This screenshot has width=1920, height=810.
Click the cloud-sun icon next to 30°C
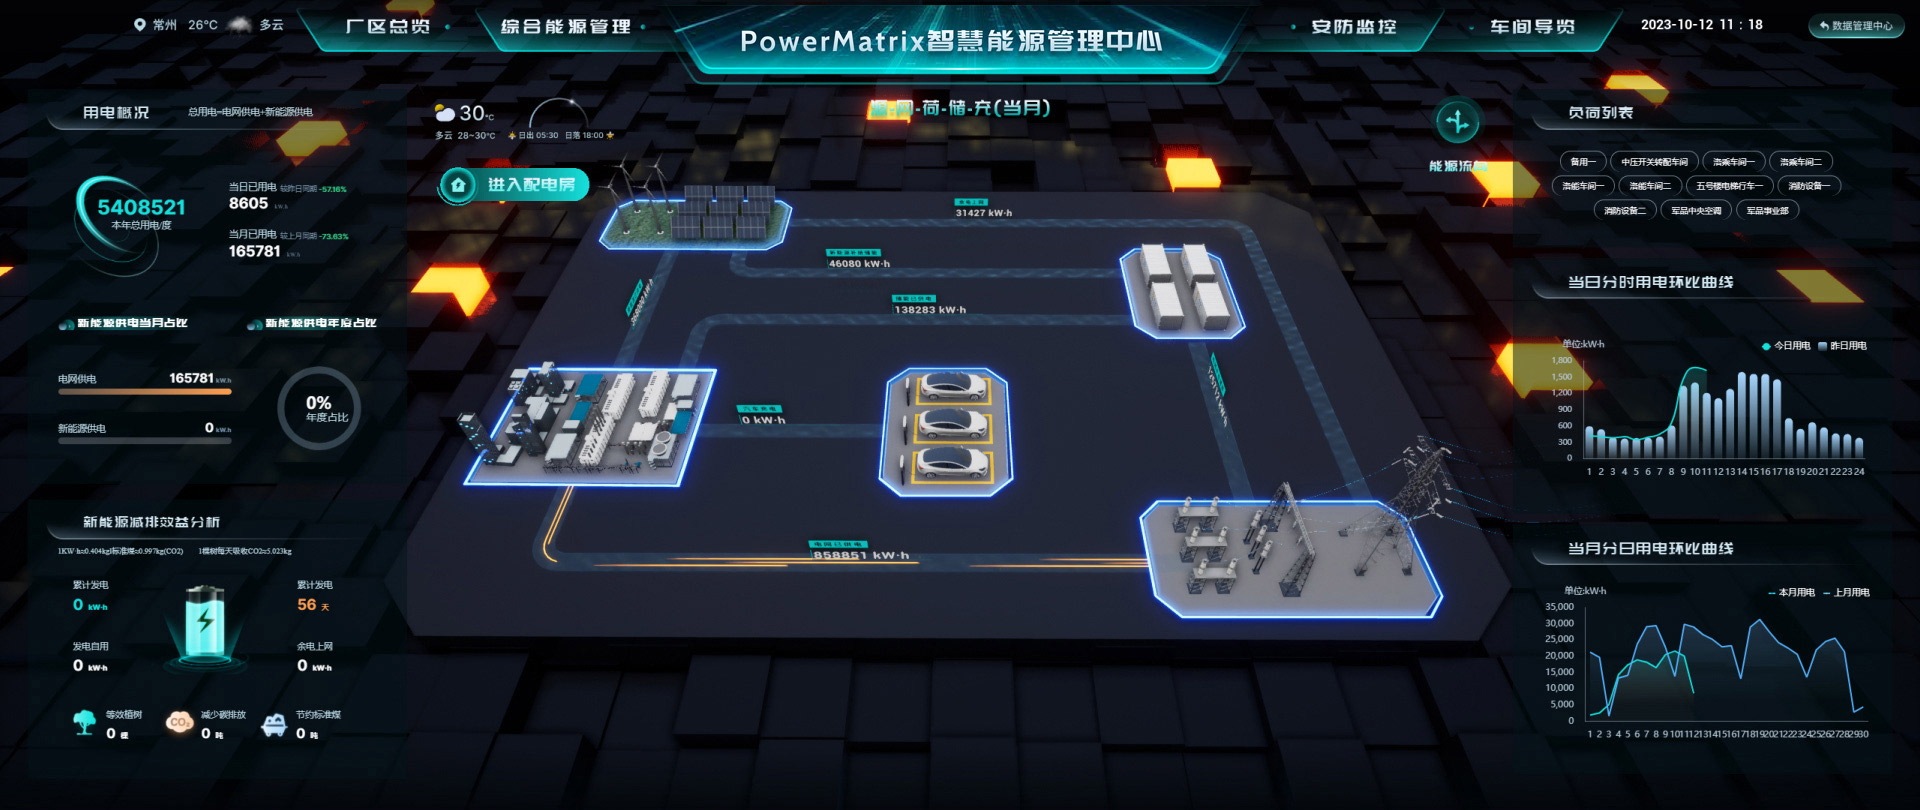(445, 113)
